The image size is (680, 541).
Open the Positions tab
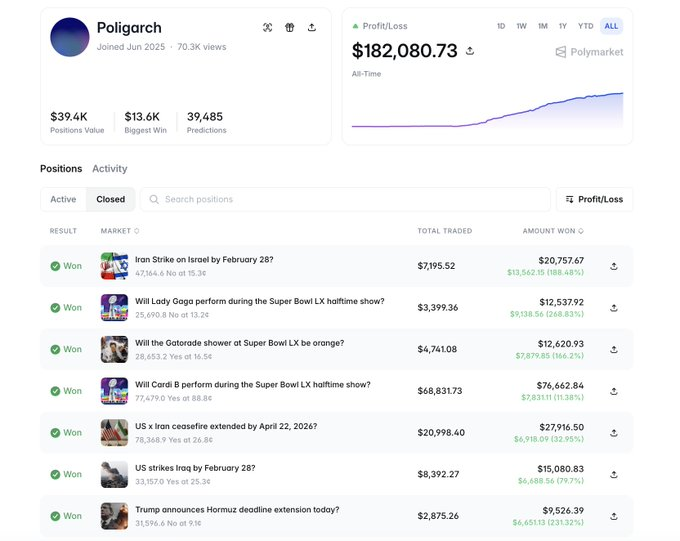(x=61, y=168)
